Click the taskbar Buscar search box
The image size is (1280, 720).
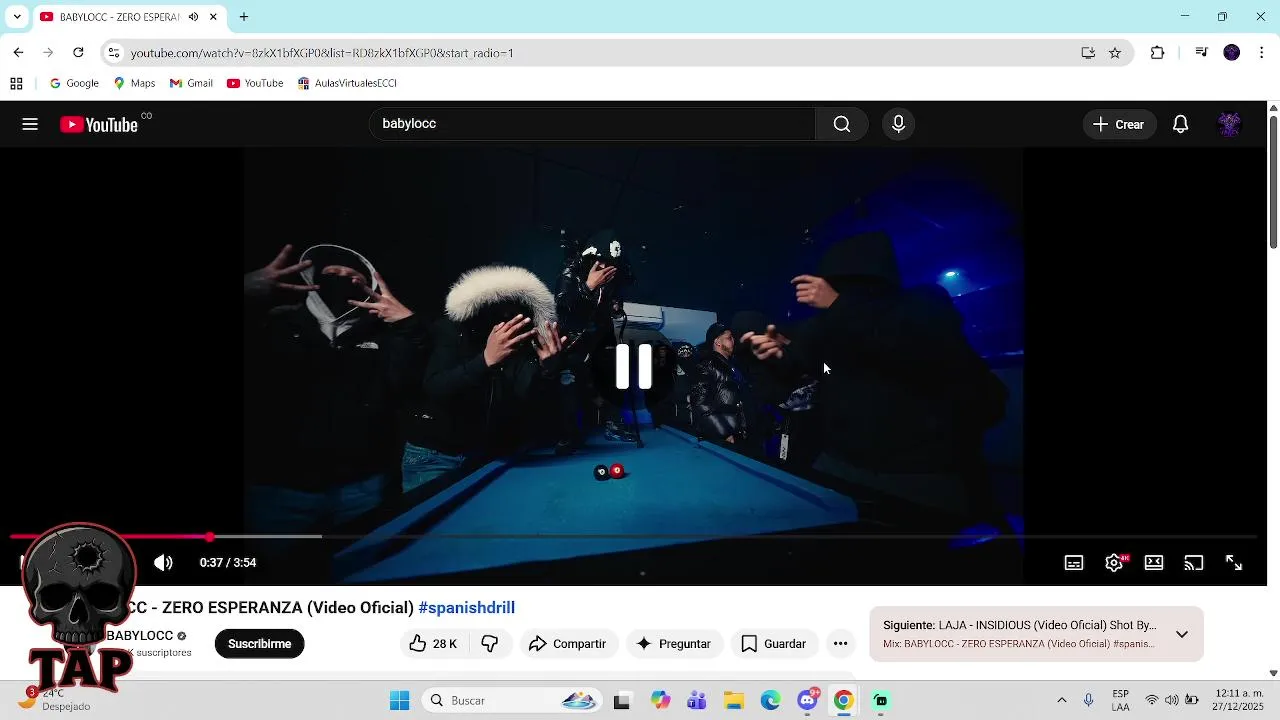(513, 701)
